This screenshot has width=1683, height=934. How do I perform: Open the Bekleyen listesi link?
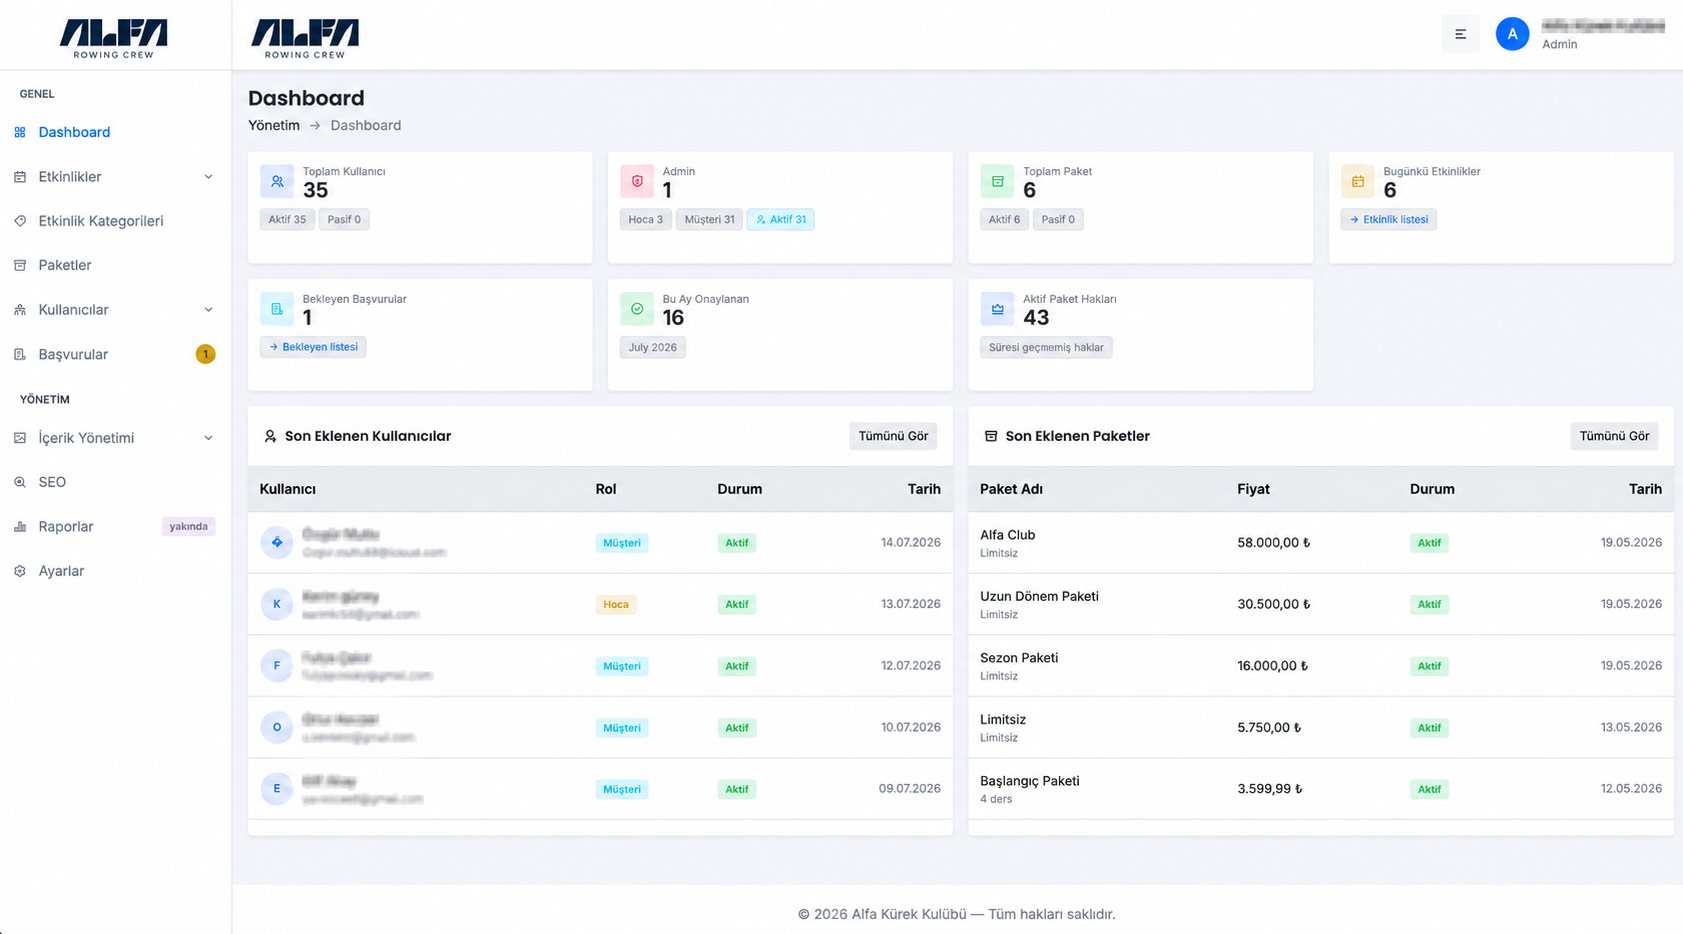point(313,347)
